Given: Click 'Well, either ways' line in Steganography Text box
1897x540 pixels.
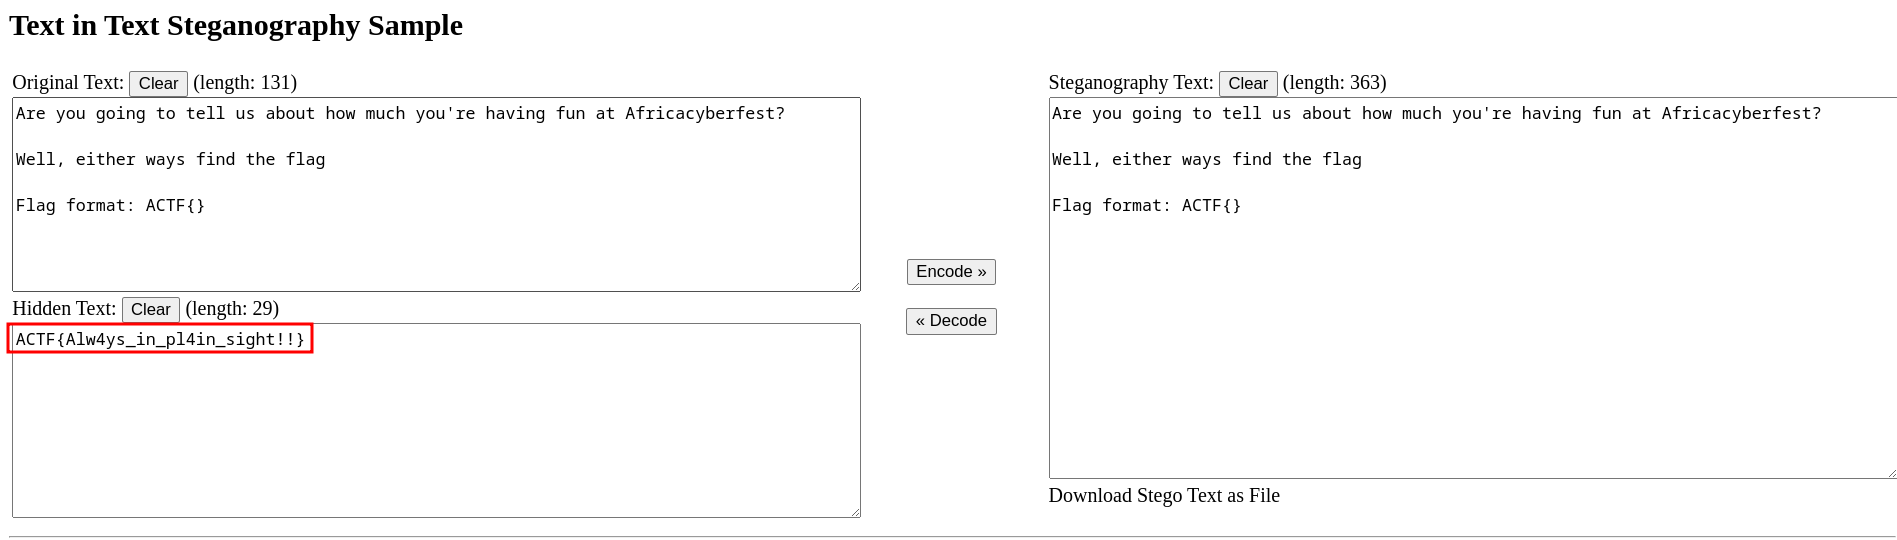Looking at the screenshot, I should point(1206,160).
